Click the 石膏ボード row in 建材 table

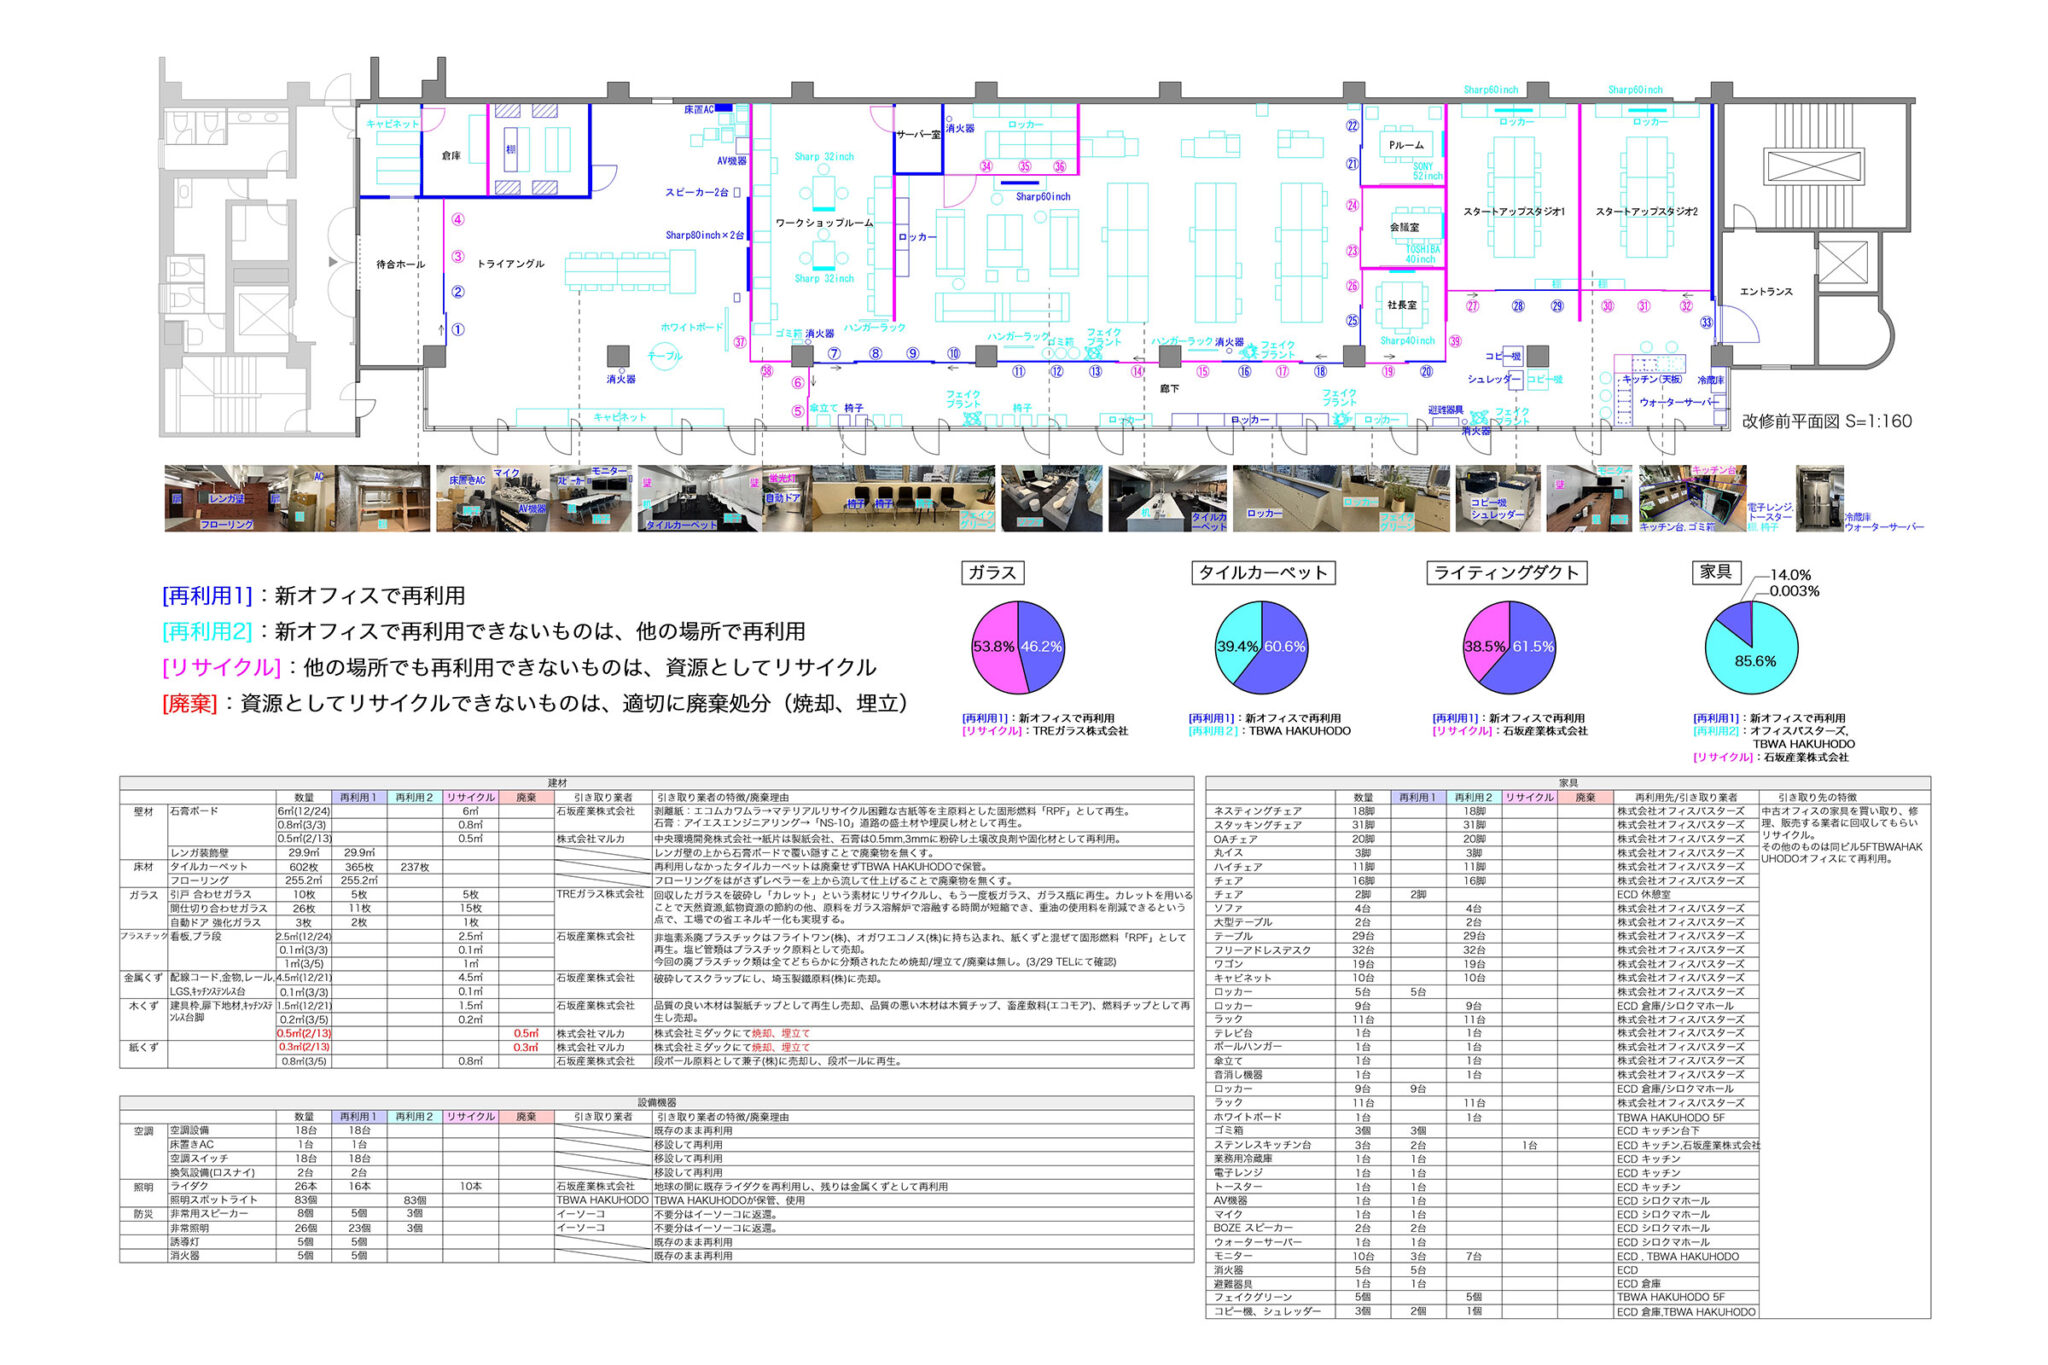(657, 811)
